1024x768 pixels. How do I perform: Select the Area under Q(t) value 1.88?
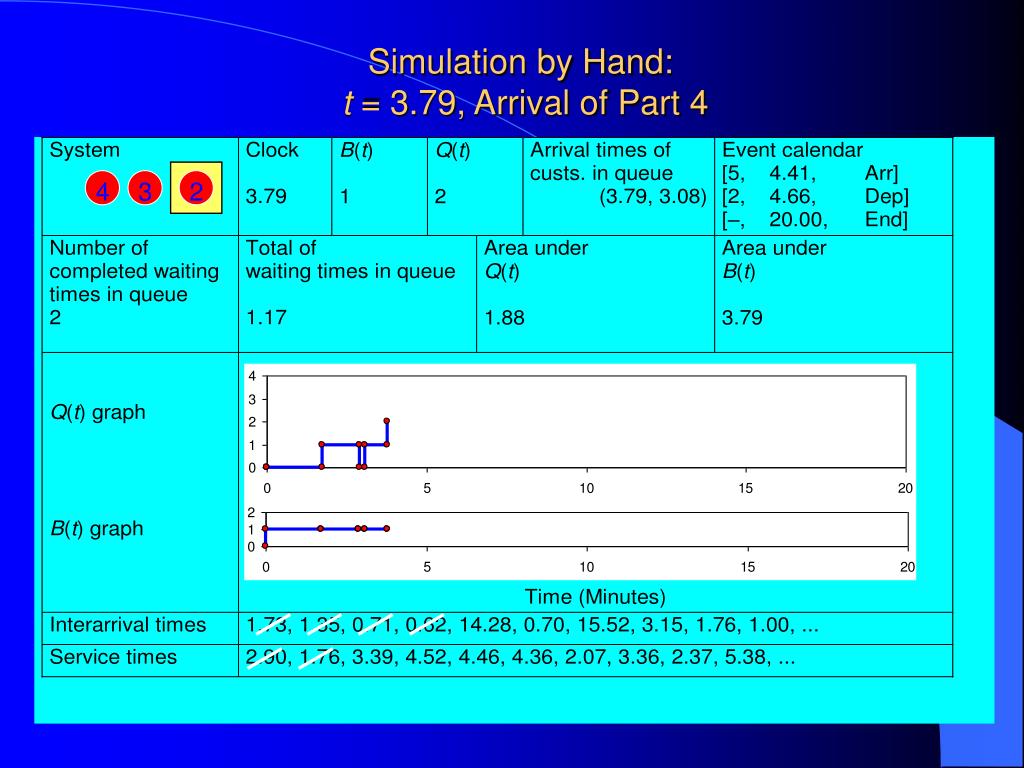click(x=504, y=317)
